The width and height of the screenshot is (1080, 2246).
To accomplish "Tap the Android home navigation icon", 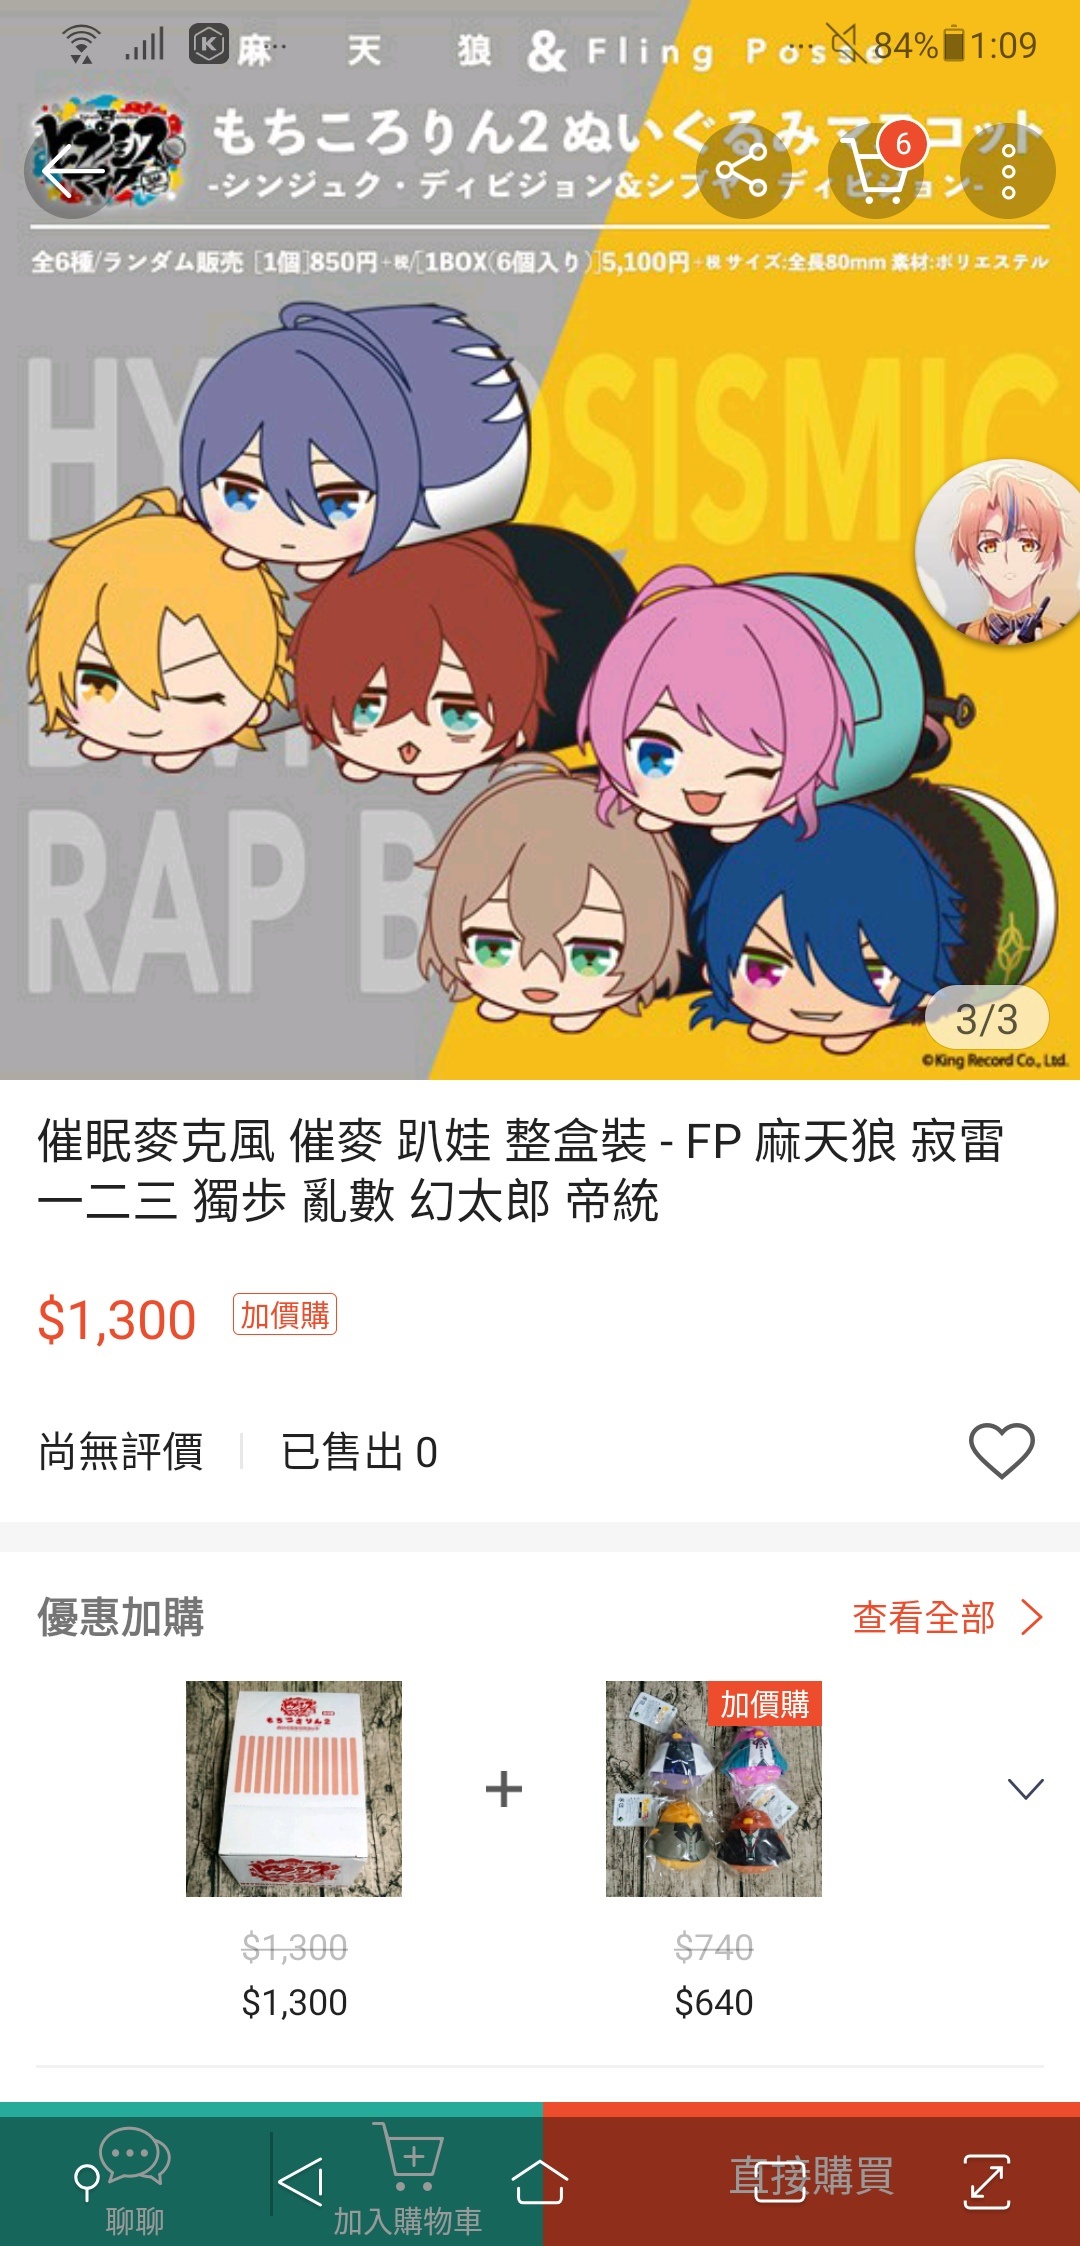I will [x=540, y=2182].
